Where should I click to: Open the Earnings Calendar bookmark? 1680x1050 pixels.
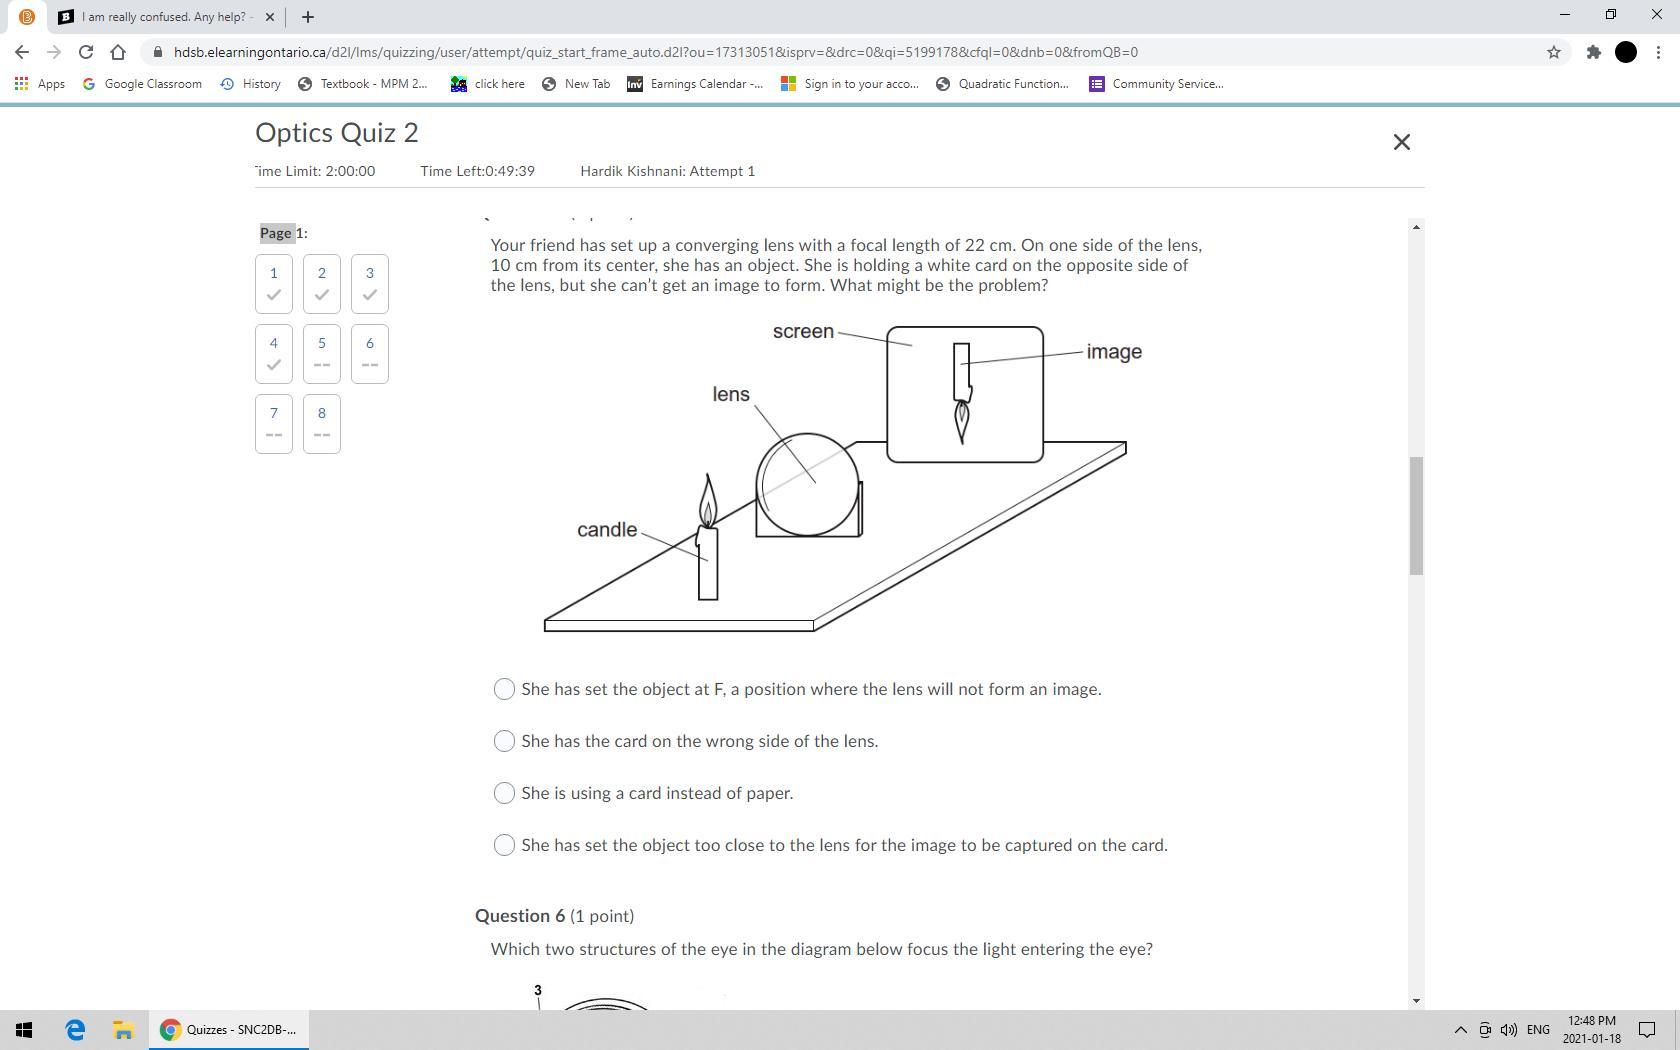[695, 84]
